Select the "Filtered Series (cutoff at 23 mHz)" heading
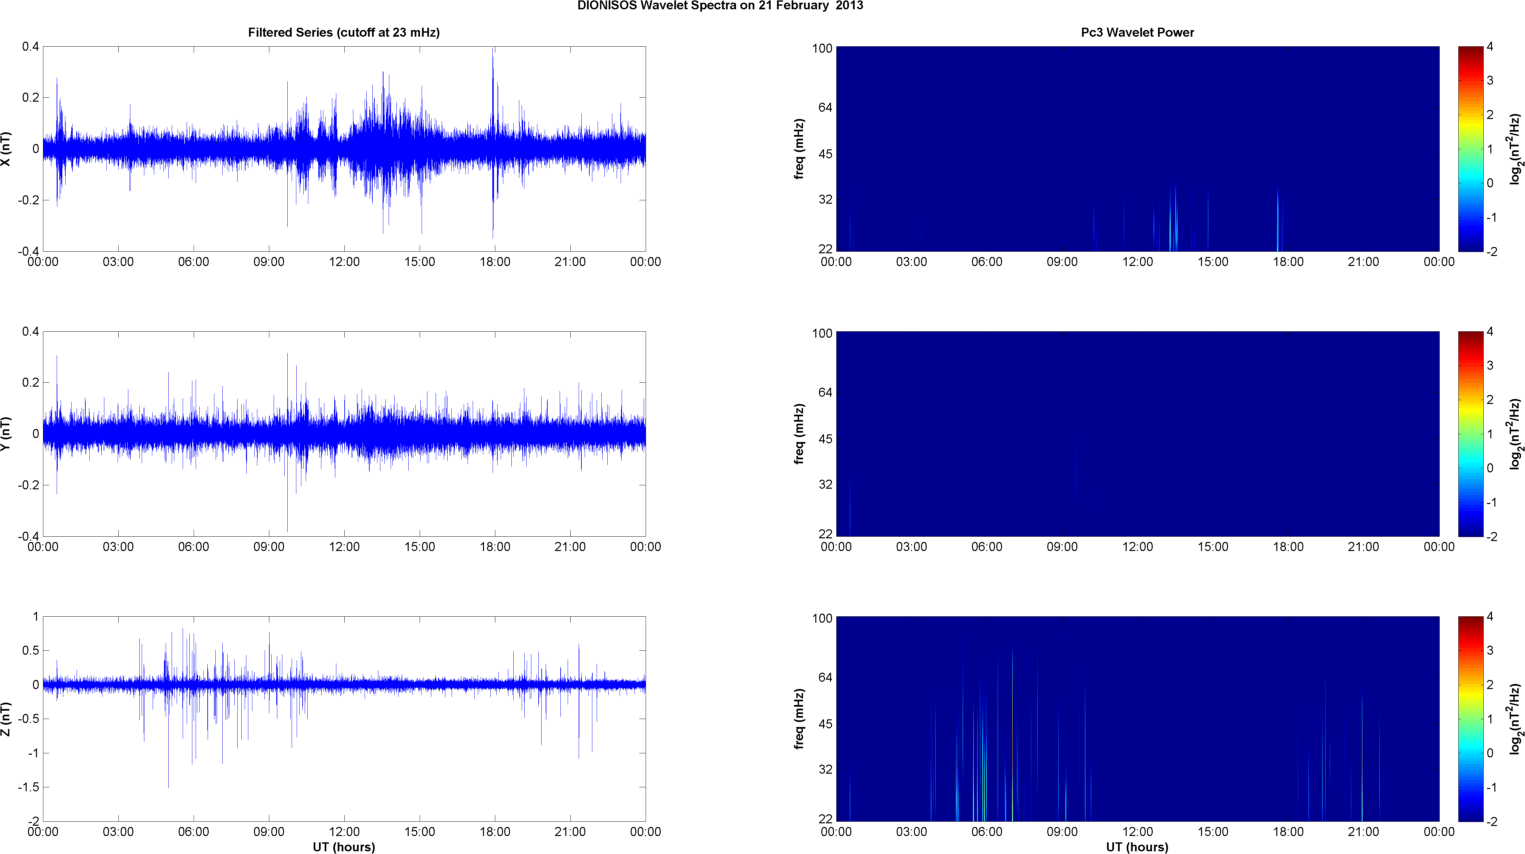Viewport: 1525px width, 854px height. coord(344,33)
